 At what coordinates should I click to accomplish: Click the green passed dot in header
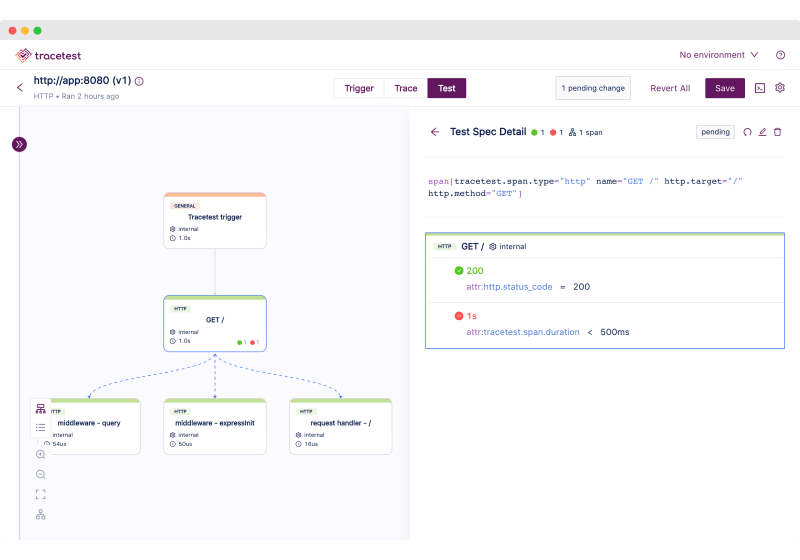click(x=534, y=133)
